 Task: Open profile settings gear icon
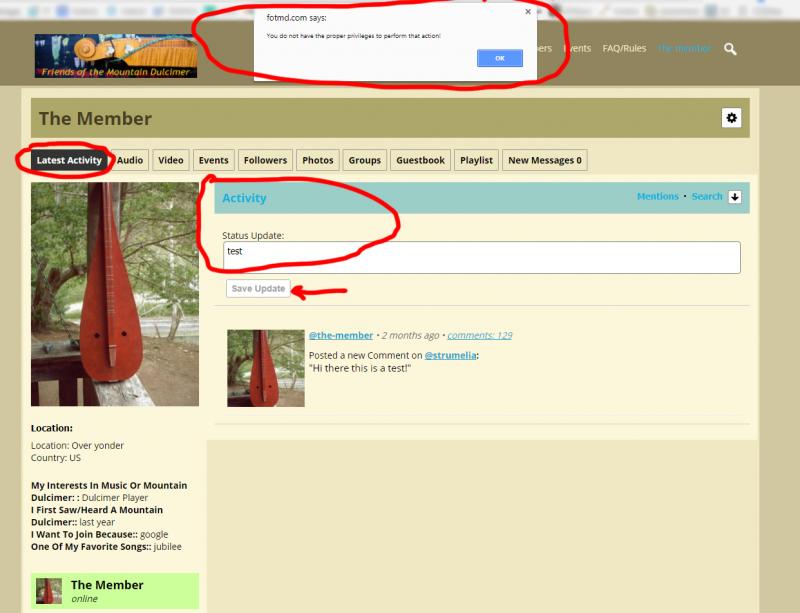point(731,118)
